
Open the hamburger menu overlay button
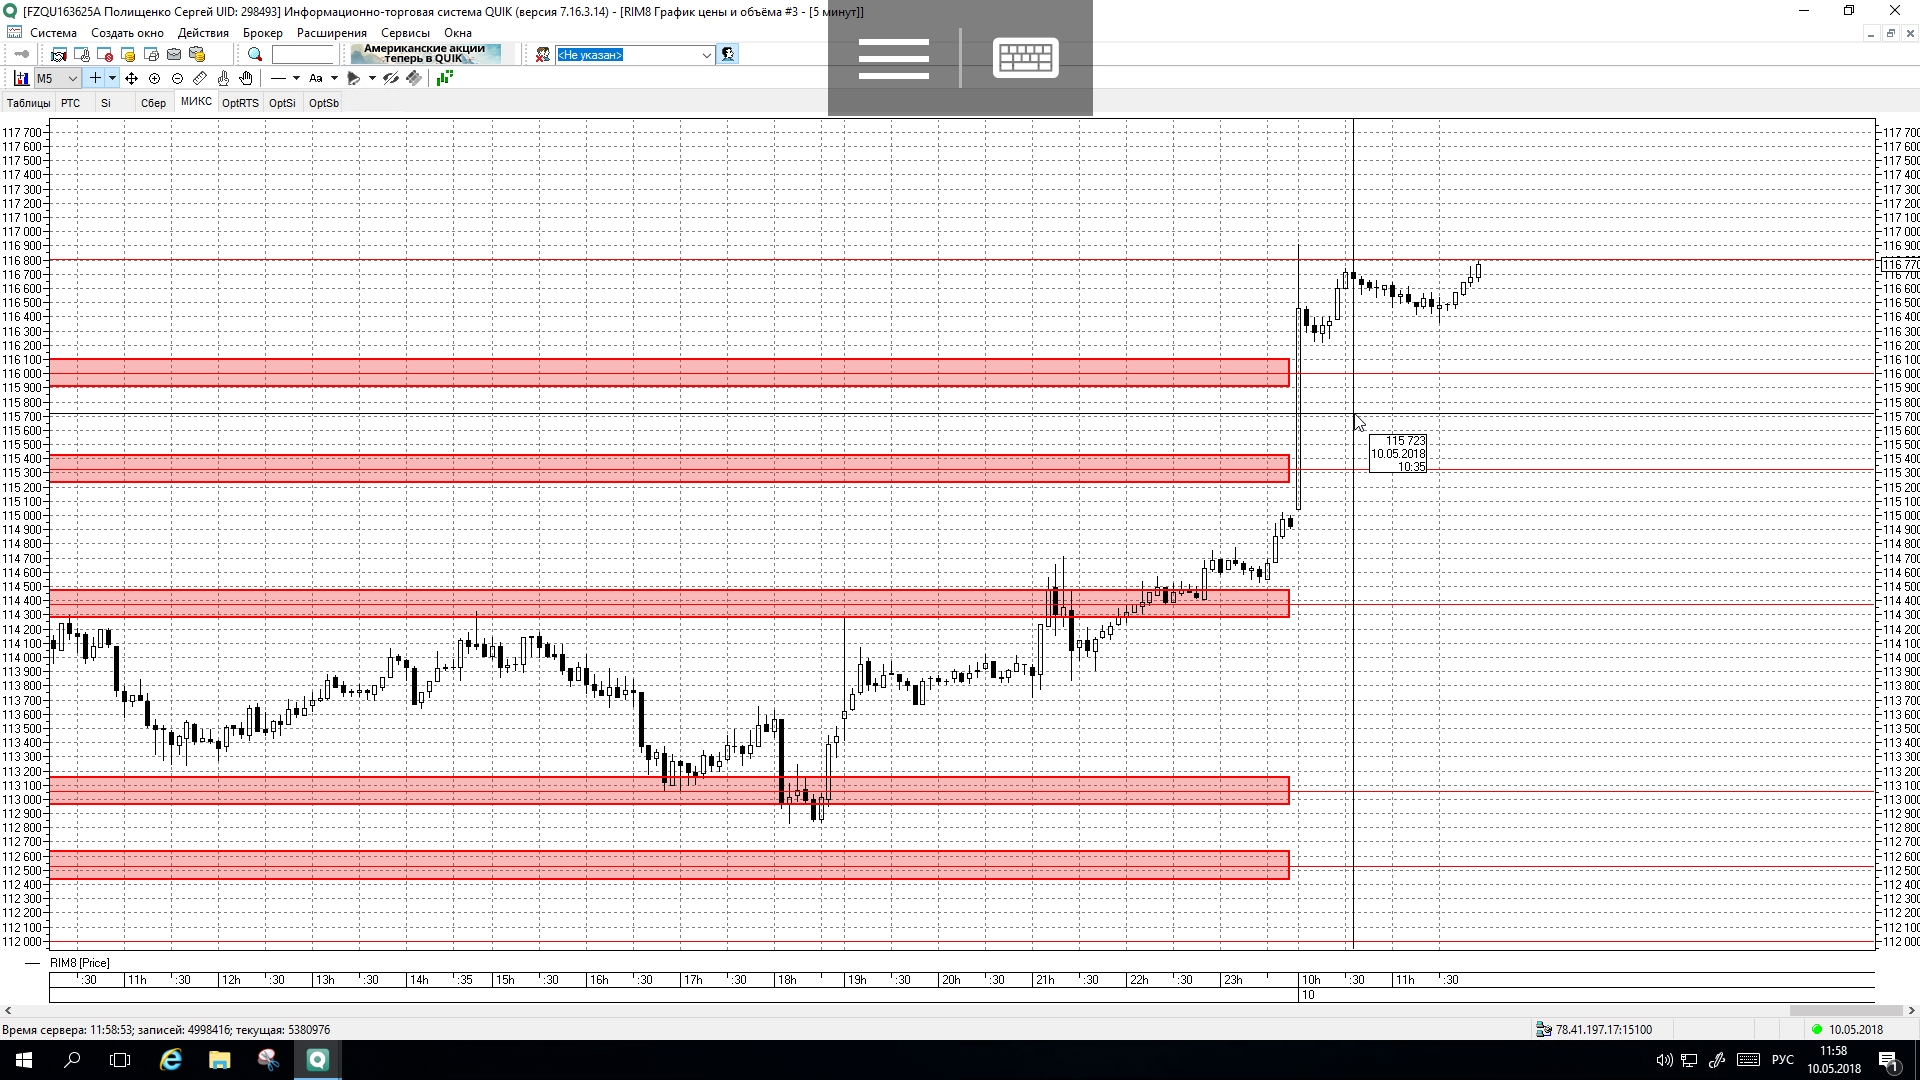893,57
